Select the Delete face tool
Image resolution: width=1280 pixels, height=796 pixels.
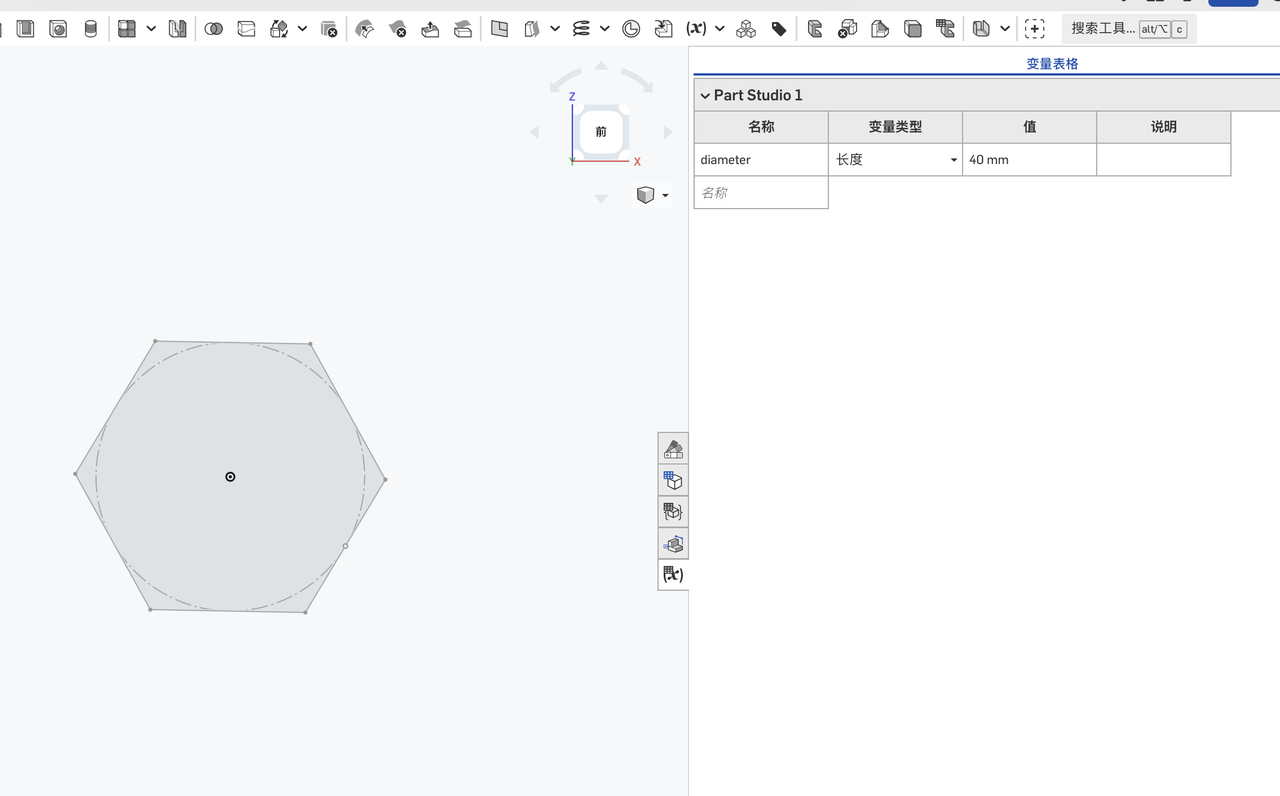pyautogui.click(x=398, y=29)
